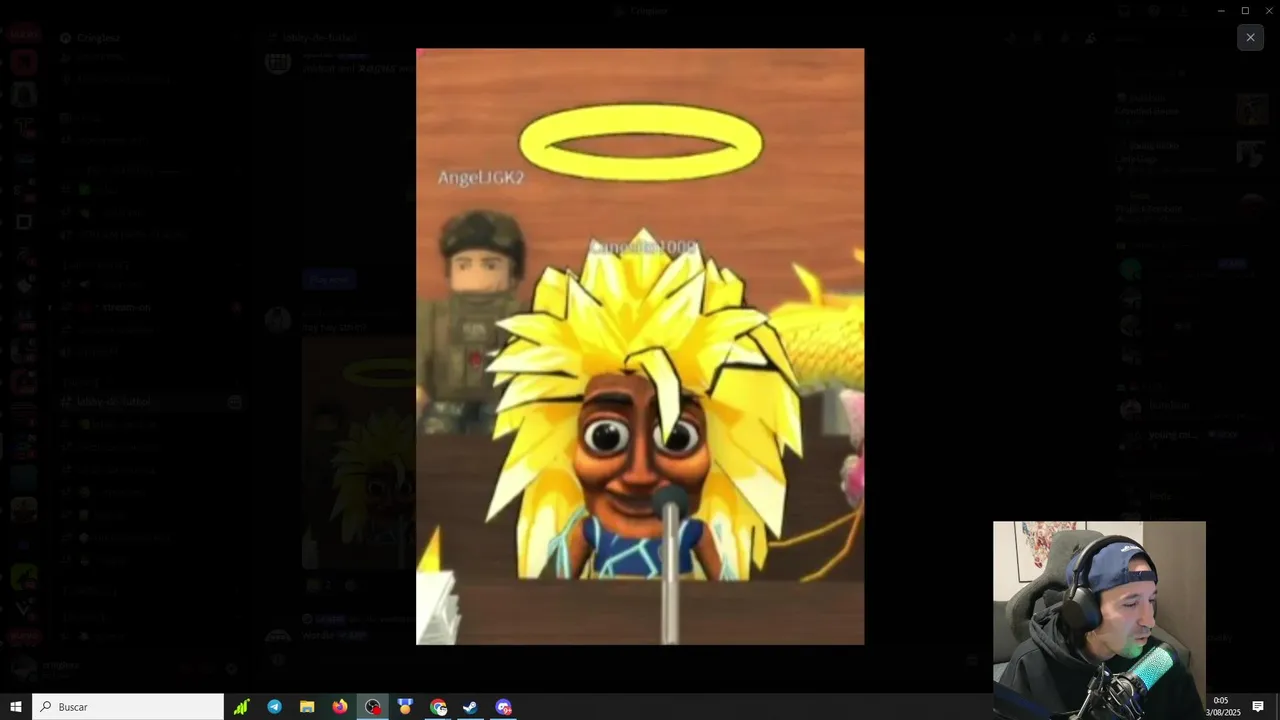Open the Windows Start menu
Viewport: 1280px width, 720px height.
click(16, 707)
